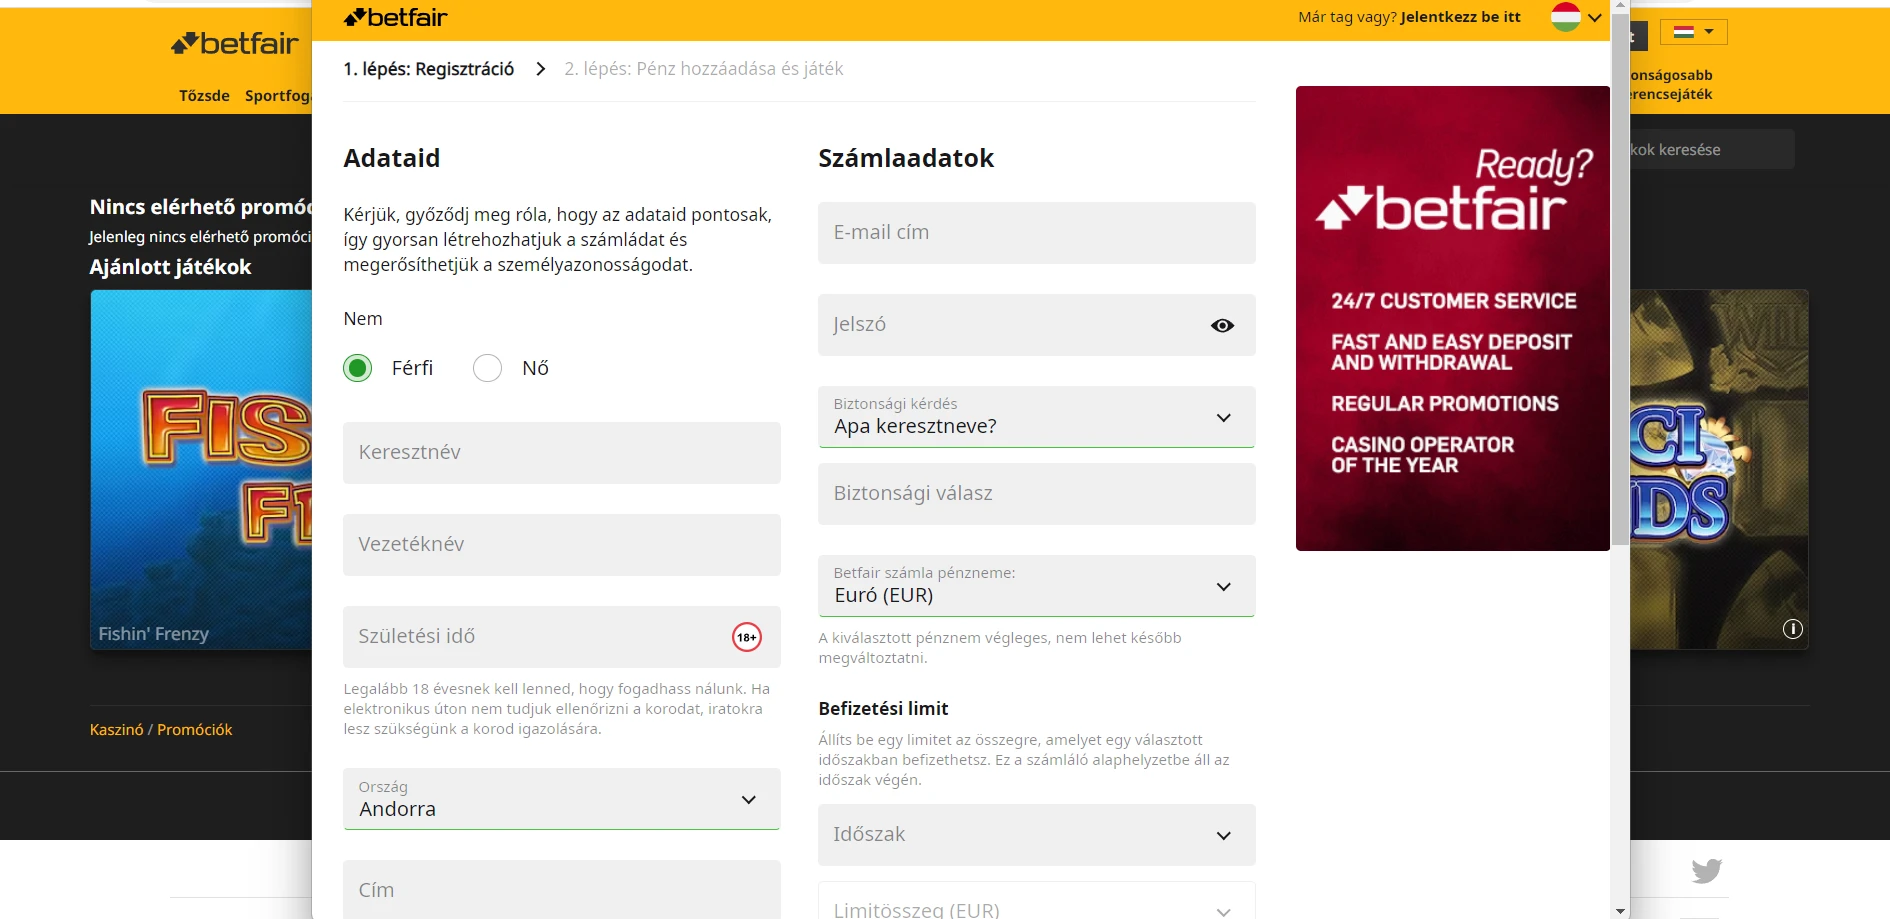Image resolution: width=1890 pixels, height=919 pixels.
Task: Open the Limitösszeg (EUR) dropdown
Action: tap(1036, 901)
